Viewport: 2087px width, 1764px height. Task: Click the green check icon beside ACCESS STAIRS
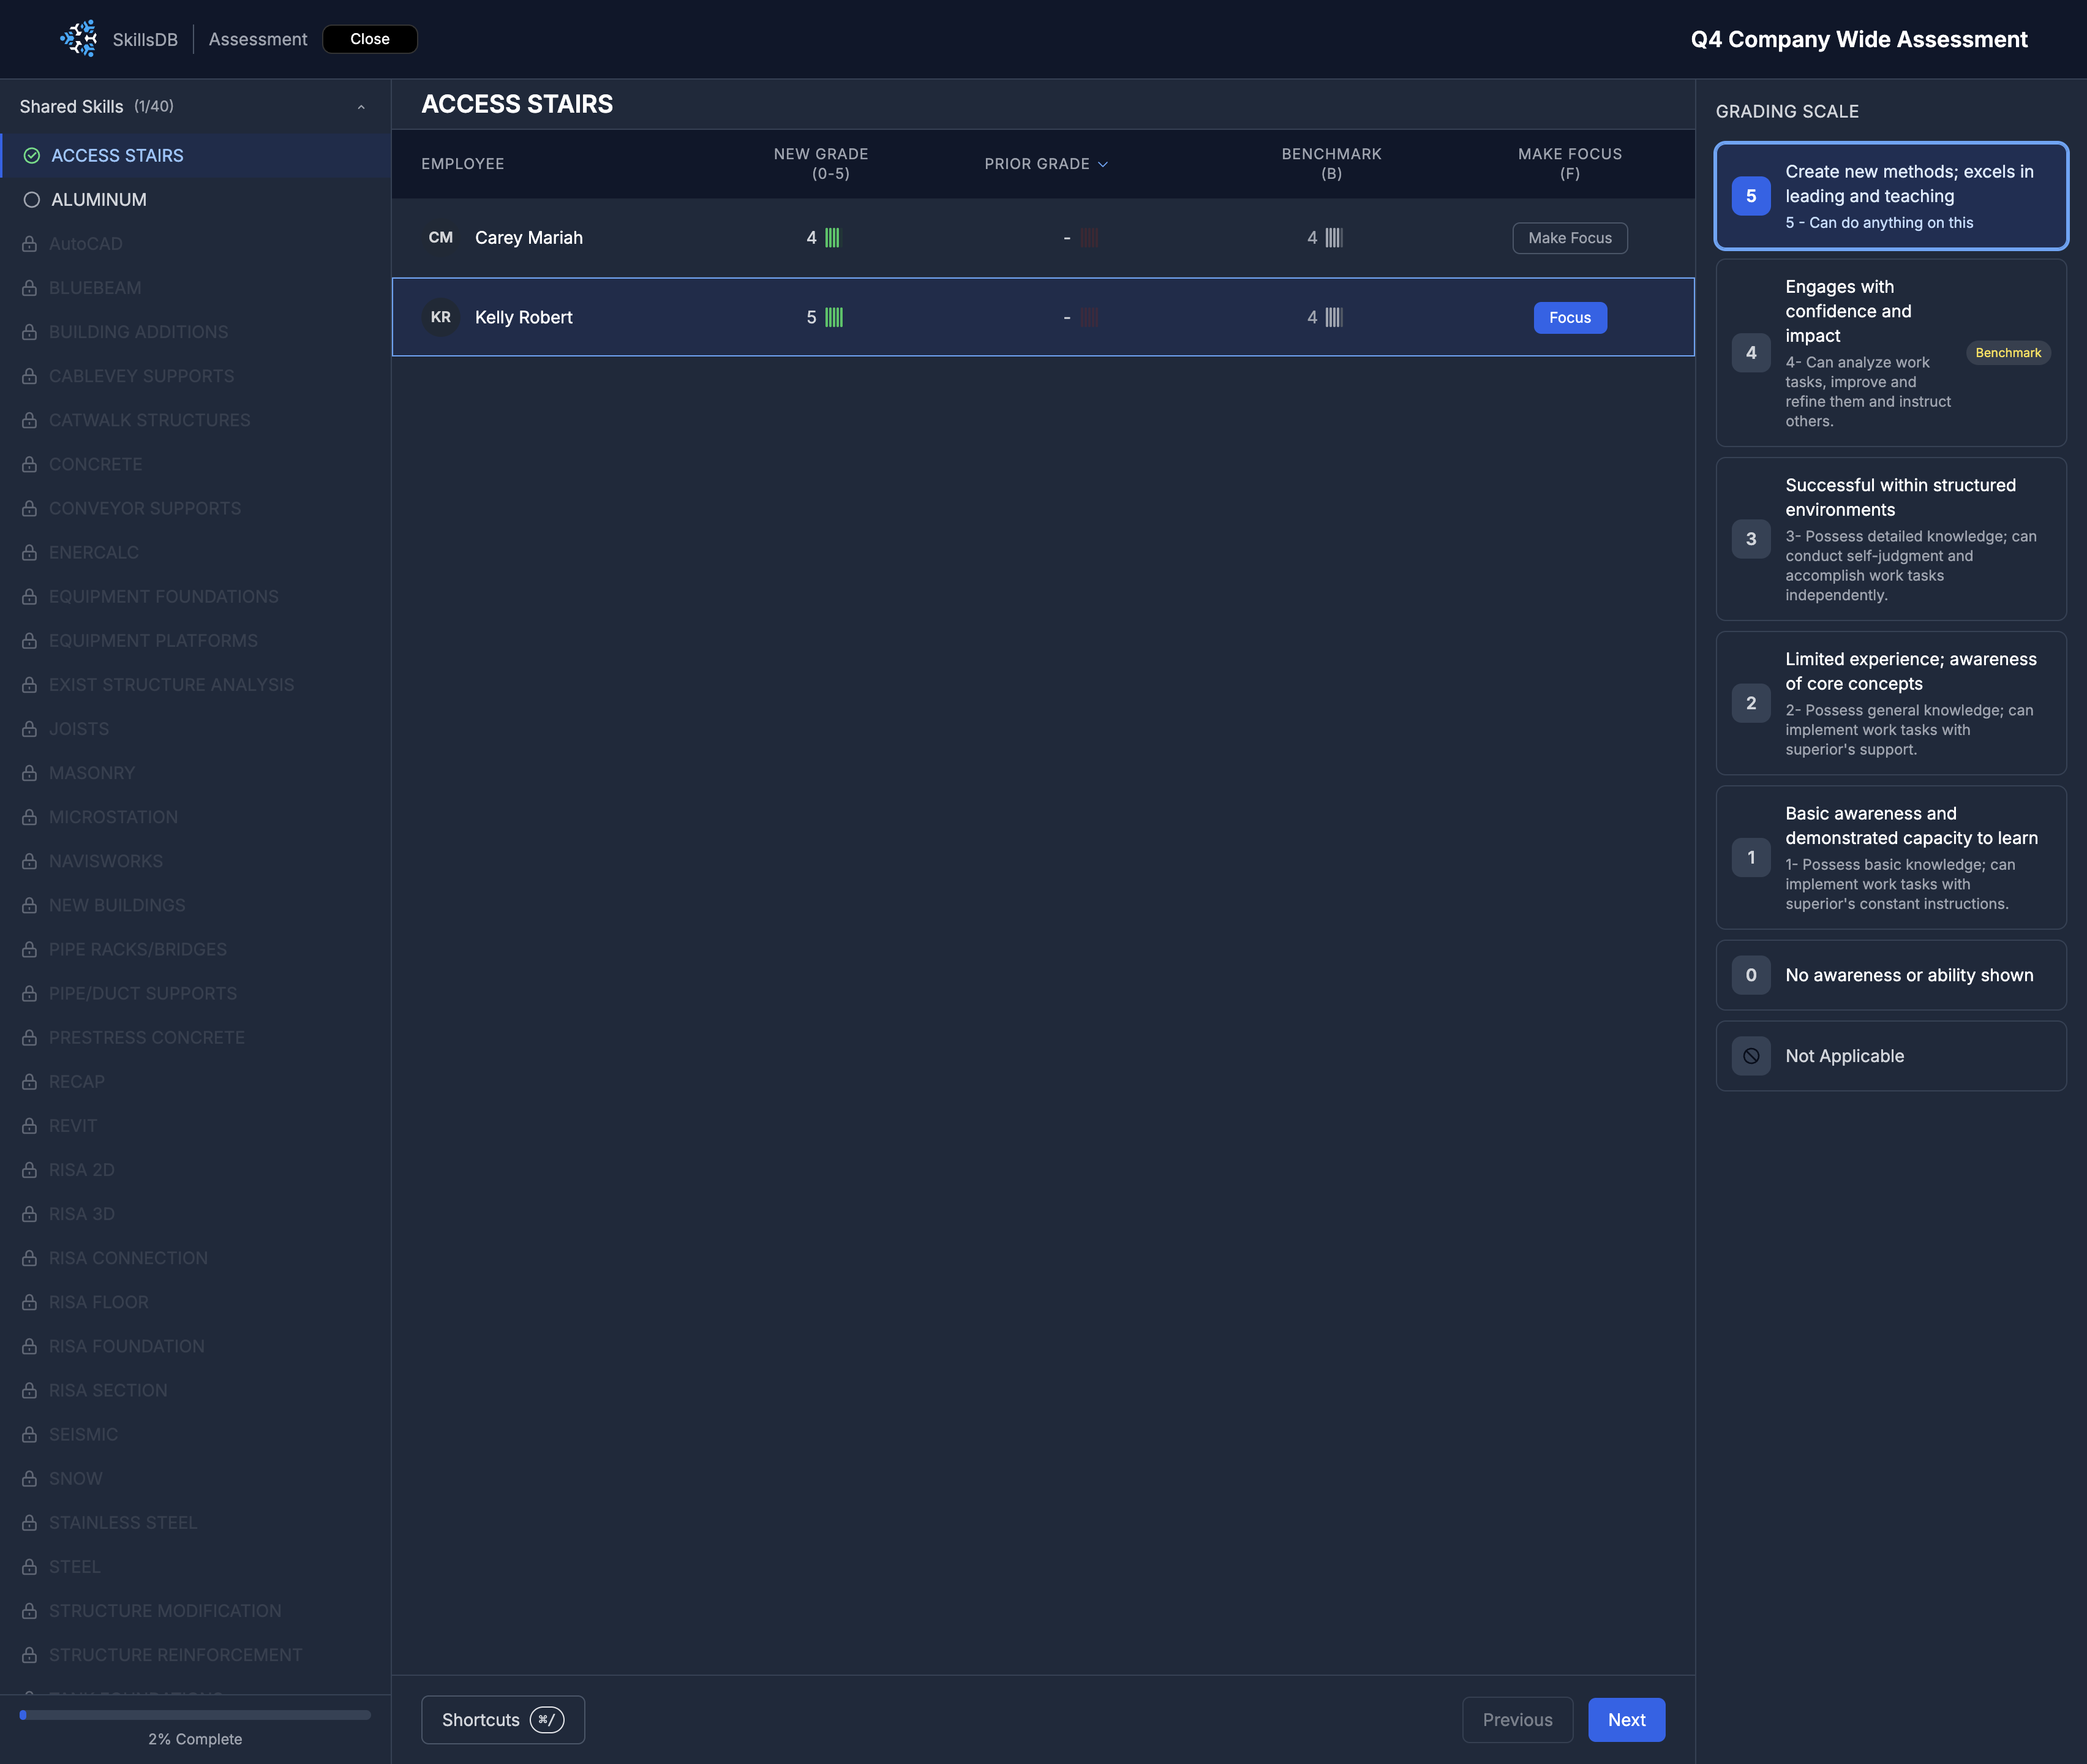click(32, 156)
